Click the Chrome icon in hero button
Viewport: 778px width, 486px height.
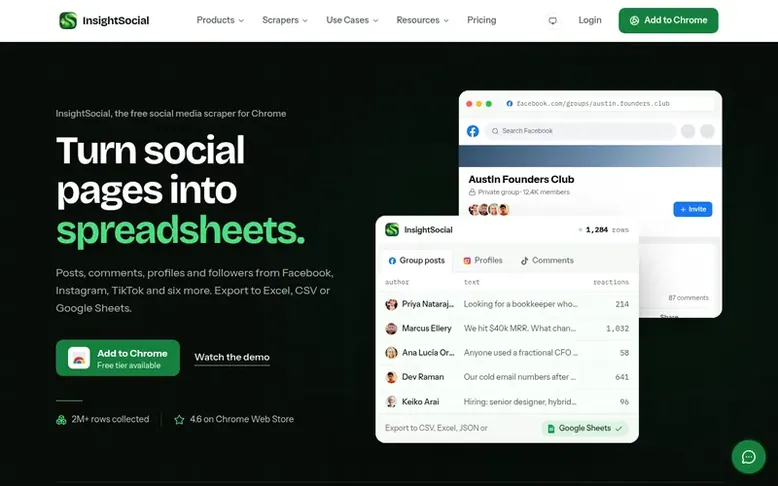click(x=79, y=358)
